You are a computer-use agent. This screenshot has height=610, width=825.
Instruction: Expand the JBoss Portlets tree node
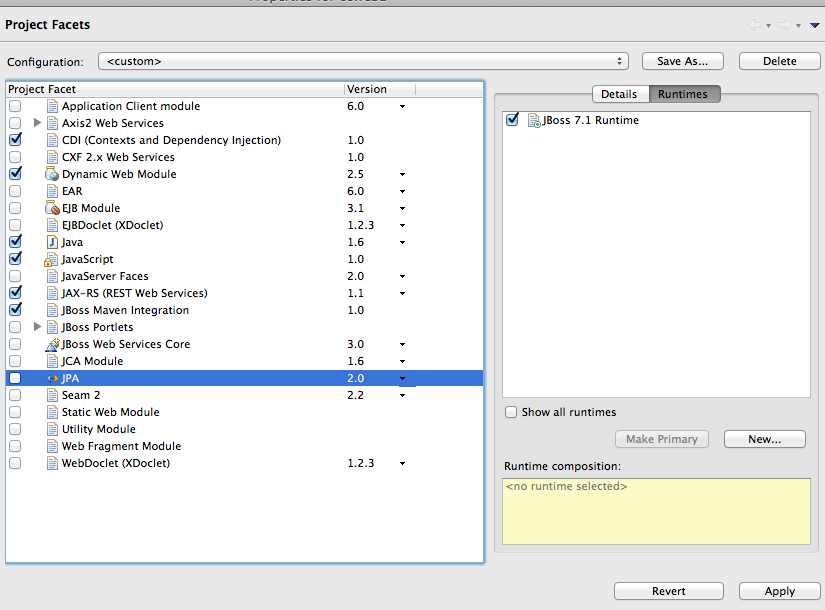(37, 327)
